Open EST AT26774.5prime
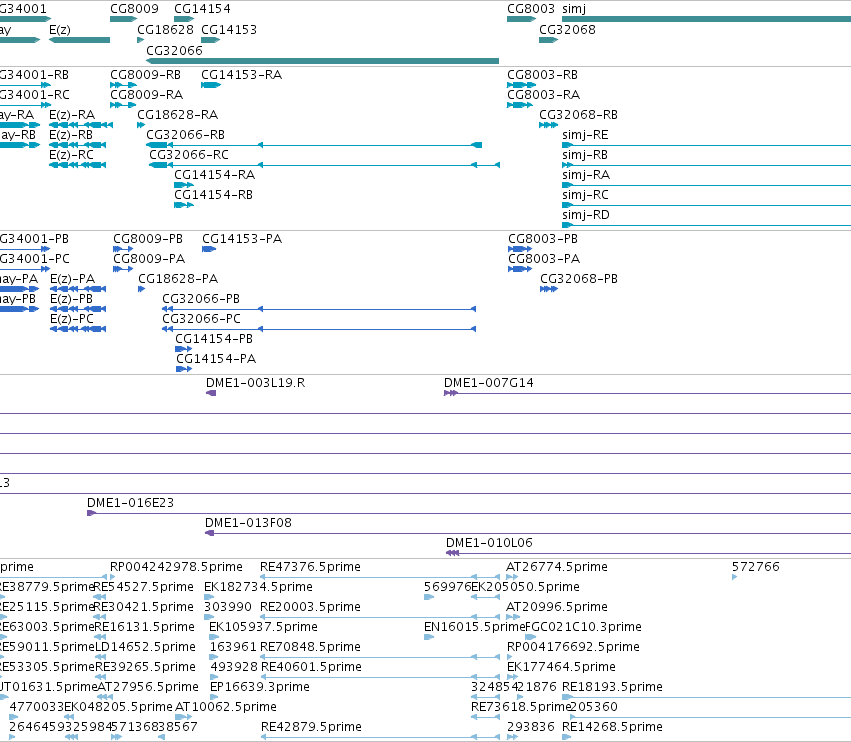851x742 pixels. [x=513, y=577]
